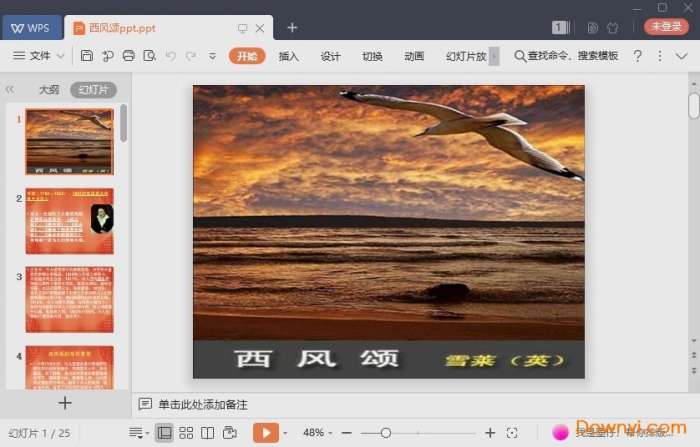The height and width of the screenshot is (447, 700).
Task: Select slide 3 thumbnail
Action: pyautogui.click(x=70, y=300)
